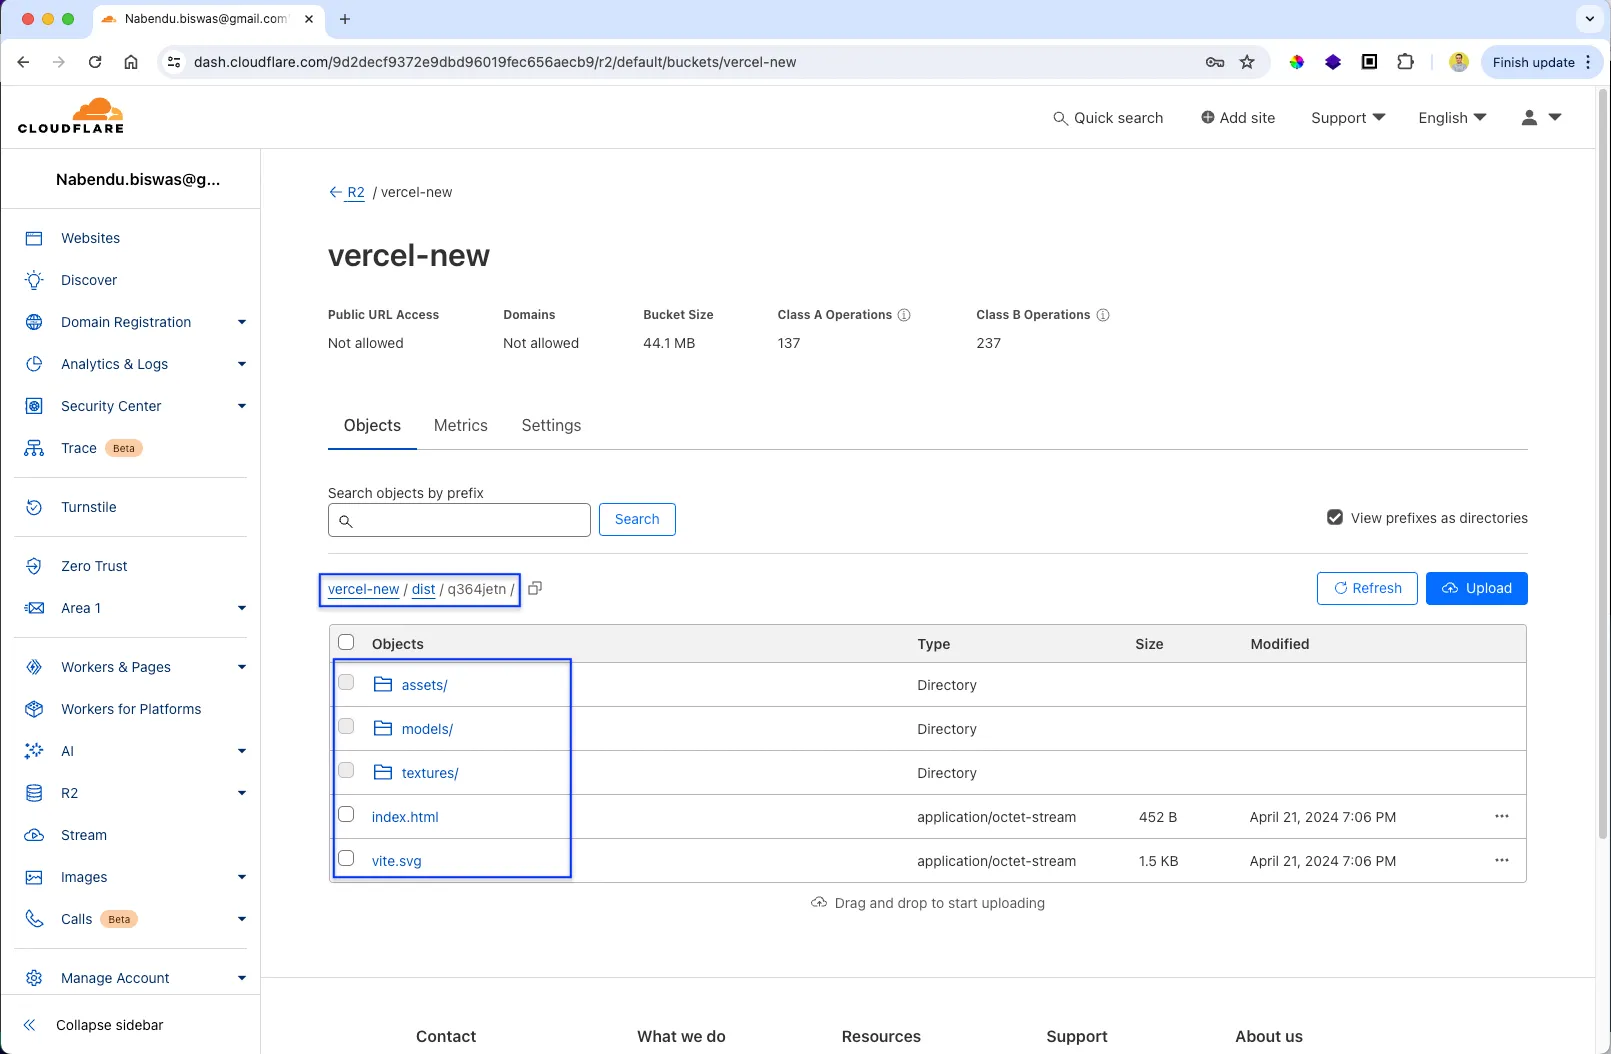Open the English language dropdown
The width and height of the screenshot is (1611, 1054).
[1452, 118]
